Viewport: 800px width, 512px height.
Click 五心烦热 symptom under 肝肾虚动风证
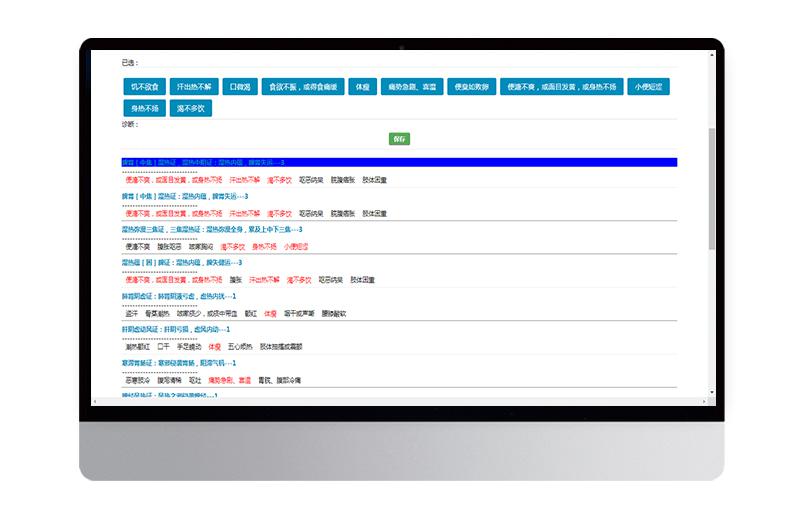pyautogui.click(x=240, y=347)
